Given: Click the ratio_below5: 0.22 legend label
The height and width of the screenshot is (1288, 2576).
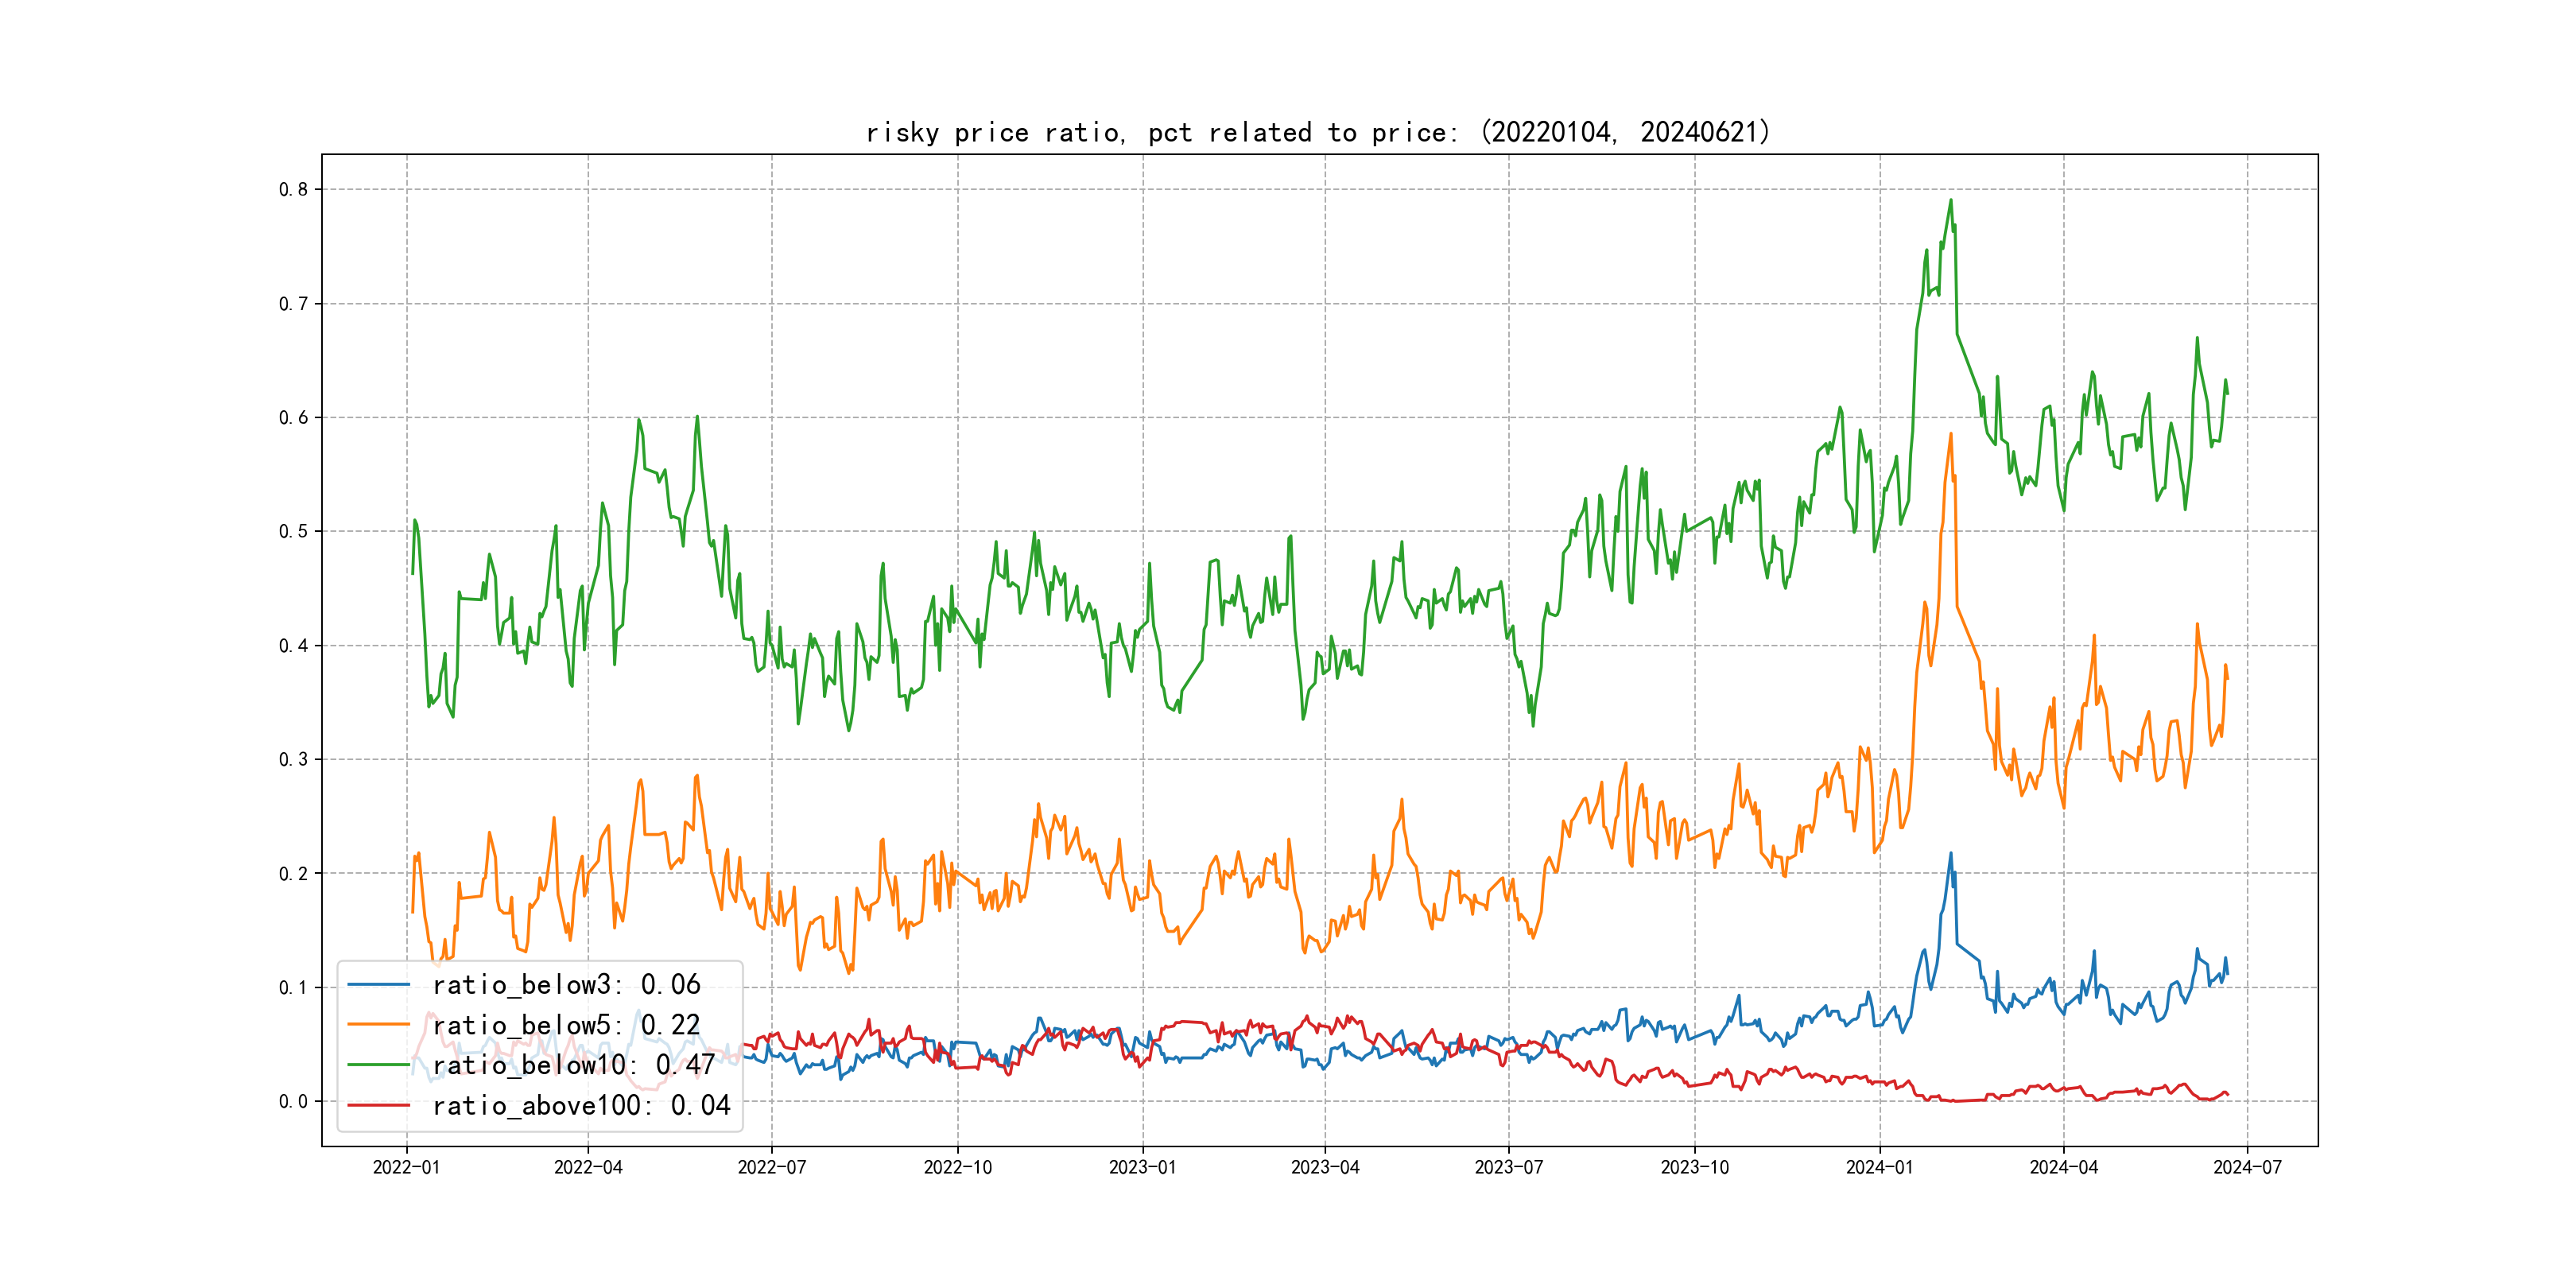Looking at the screenshot, I should [566, 1025].
